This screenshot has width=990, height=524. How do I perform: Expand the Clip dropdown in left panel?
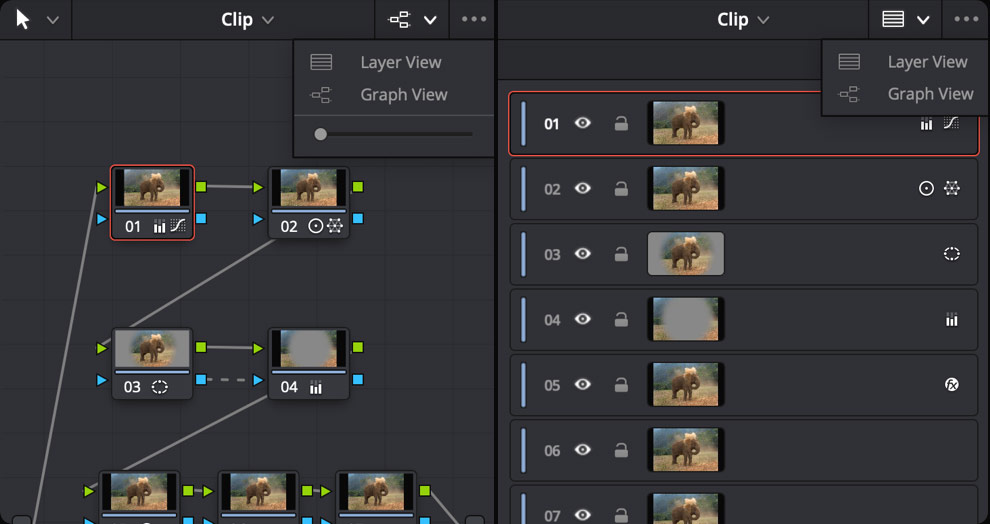[247, 20]
